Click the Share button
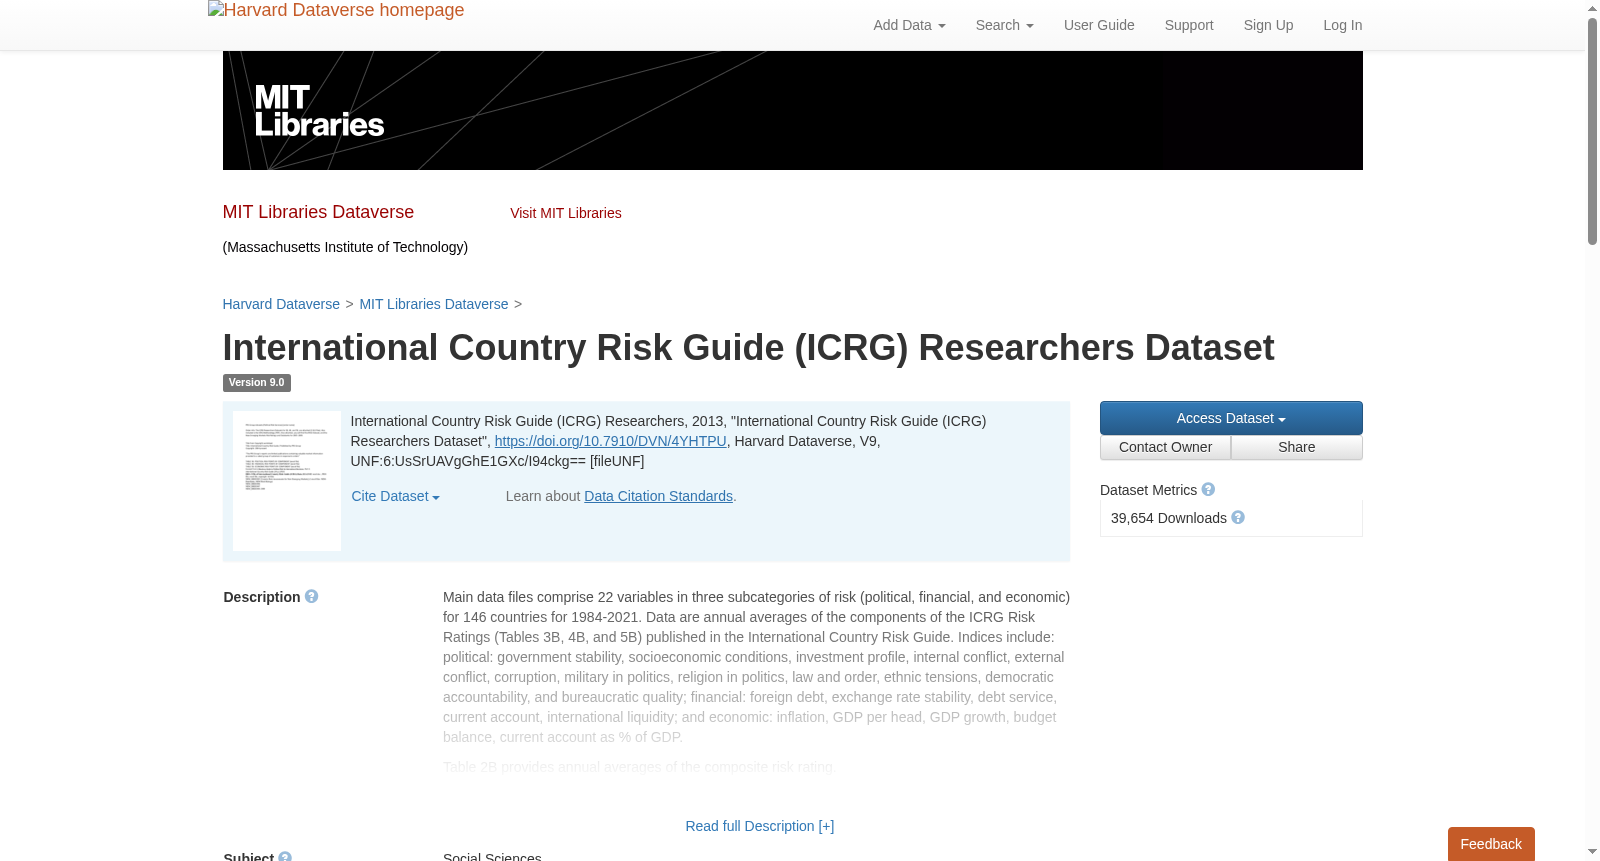This screenshot has height=861, width=1600. [1297, 447]
